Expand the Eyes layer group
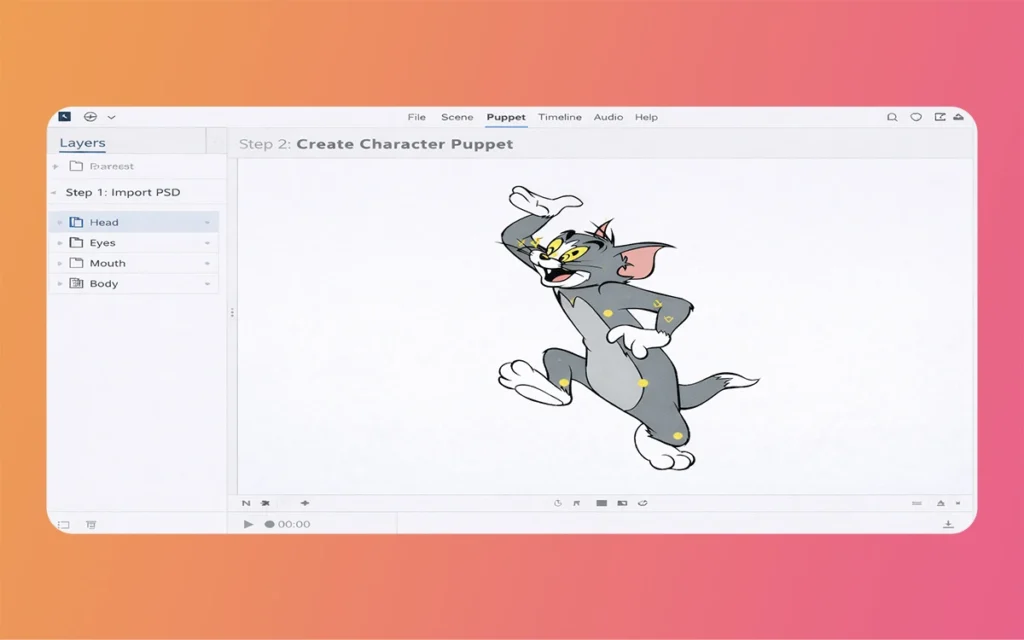This screenshot has height=640, width=1024. click(60, 242)
